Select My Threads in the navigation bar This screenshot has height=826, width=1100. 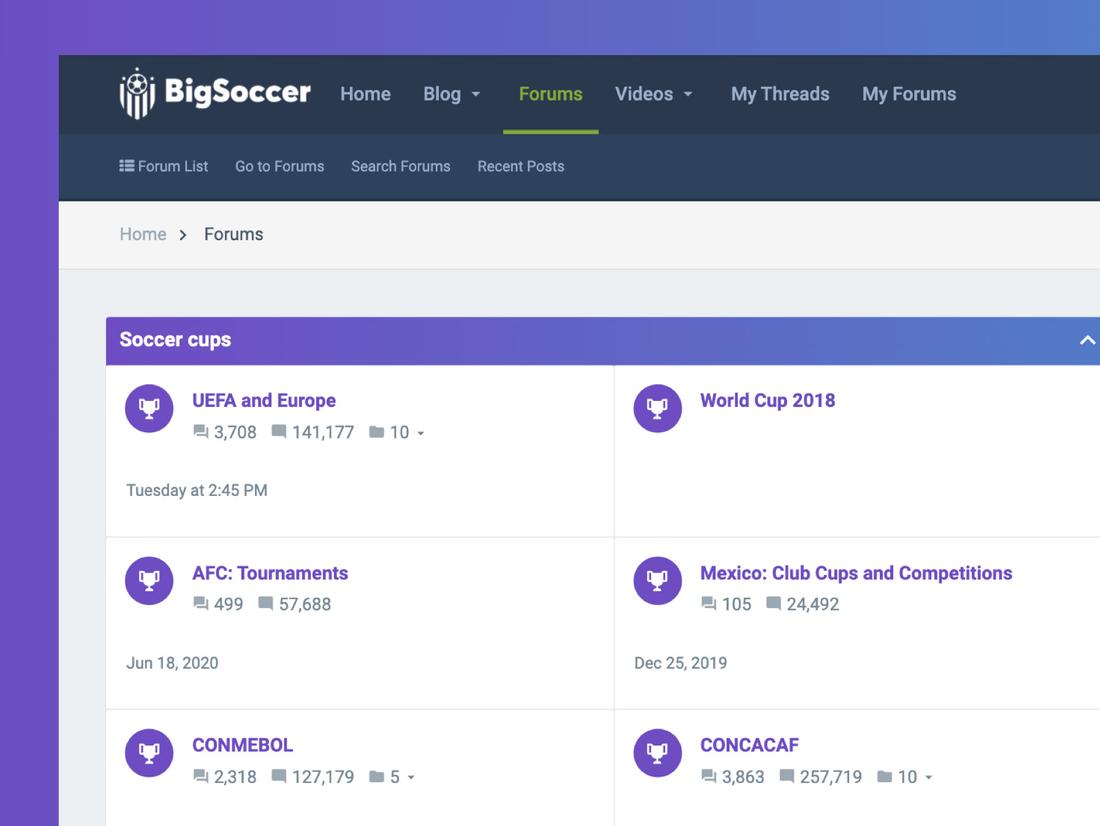[x=780, y=93]
